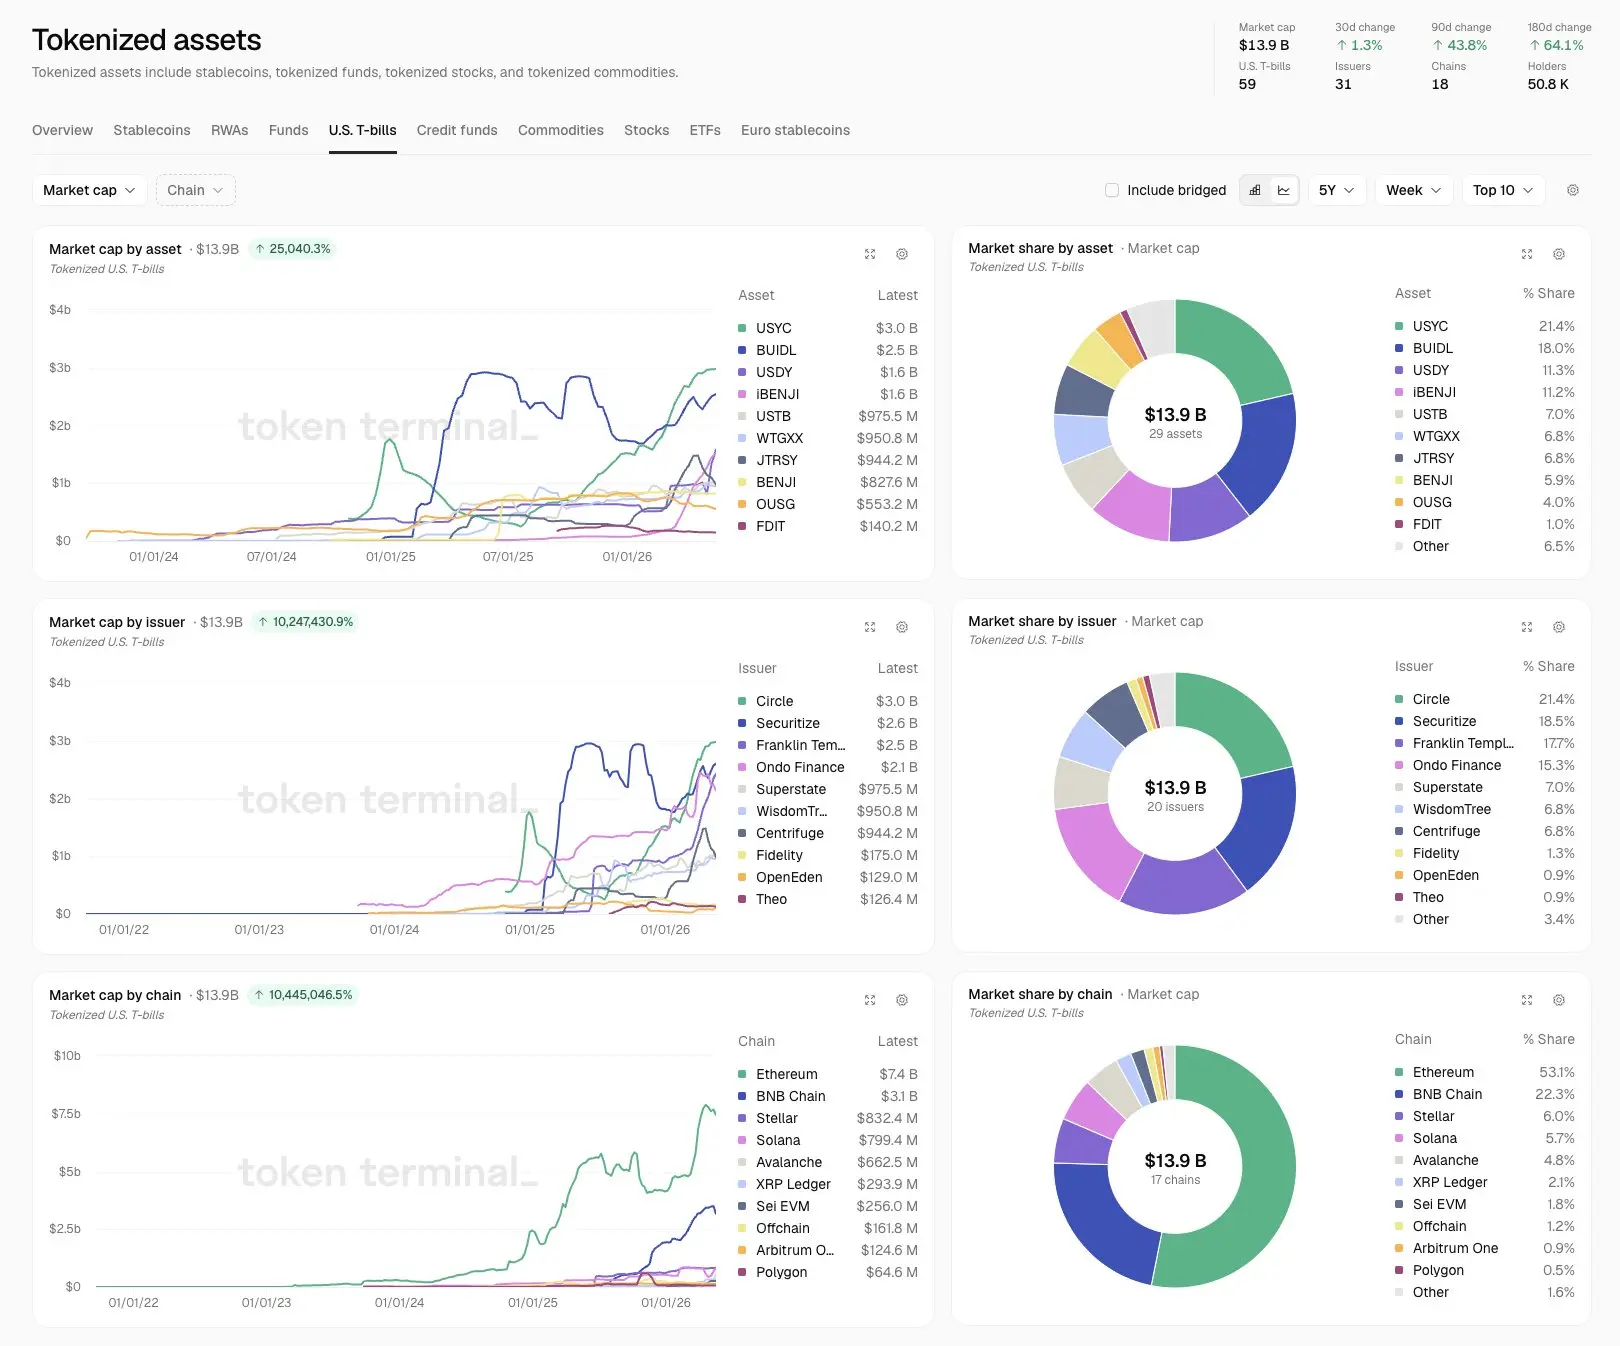Screen dimensions: 1620x1346
Task: Open settings for Market share by issuer chart
Action: pyautogui.click(x=1559, y=627)
